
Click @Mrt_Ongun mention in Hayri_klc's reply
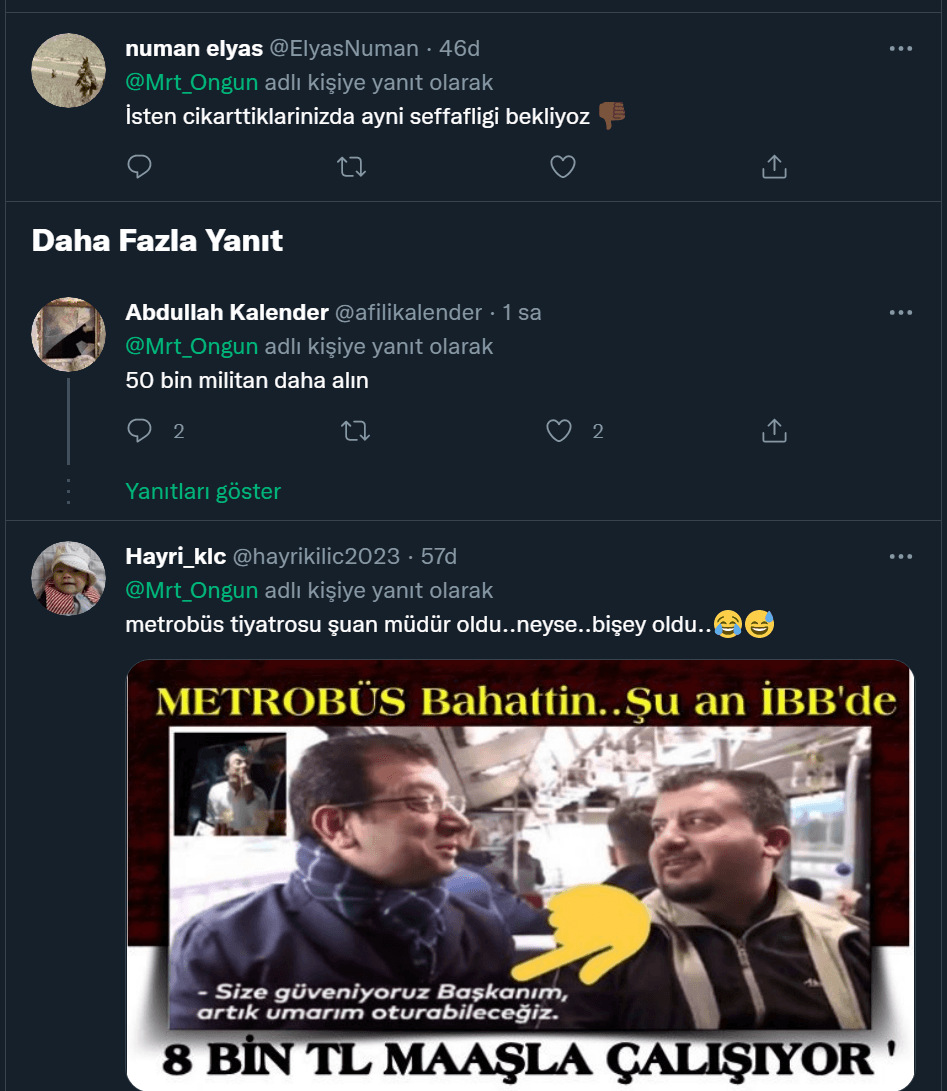[191, 590]
